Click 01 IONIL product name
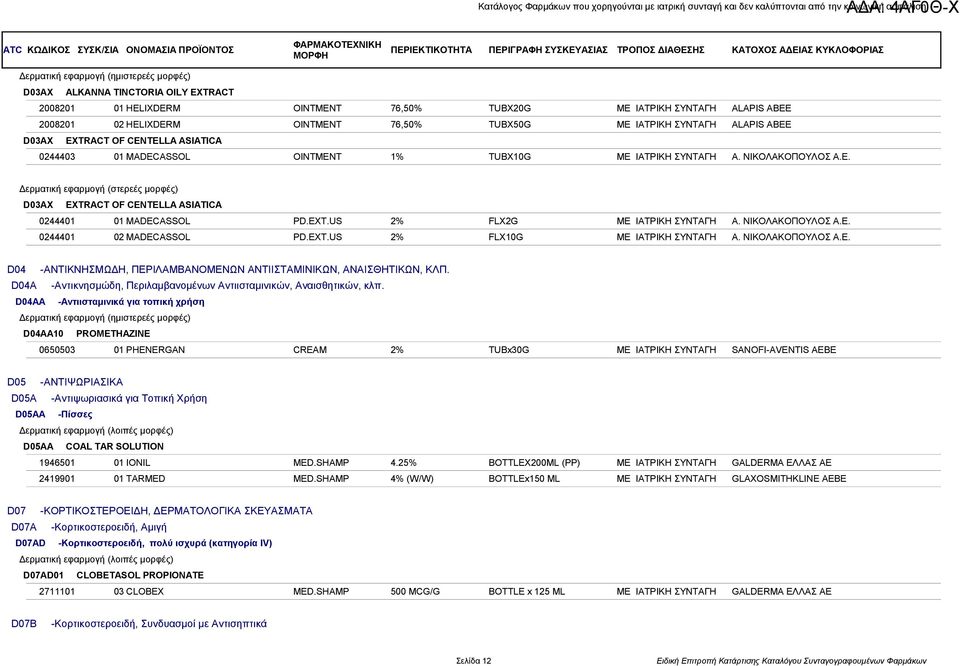This screenshot has height=666, width=960. [132, 463]
